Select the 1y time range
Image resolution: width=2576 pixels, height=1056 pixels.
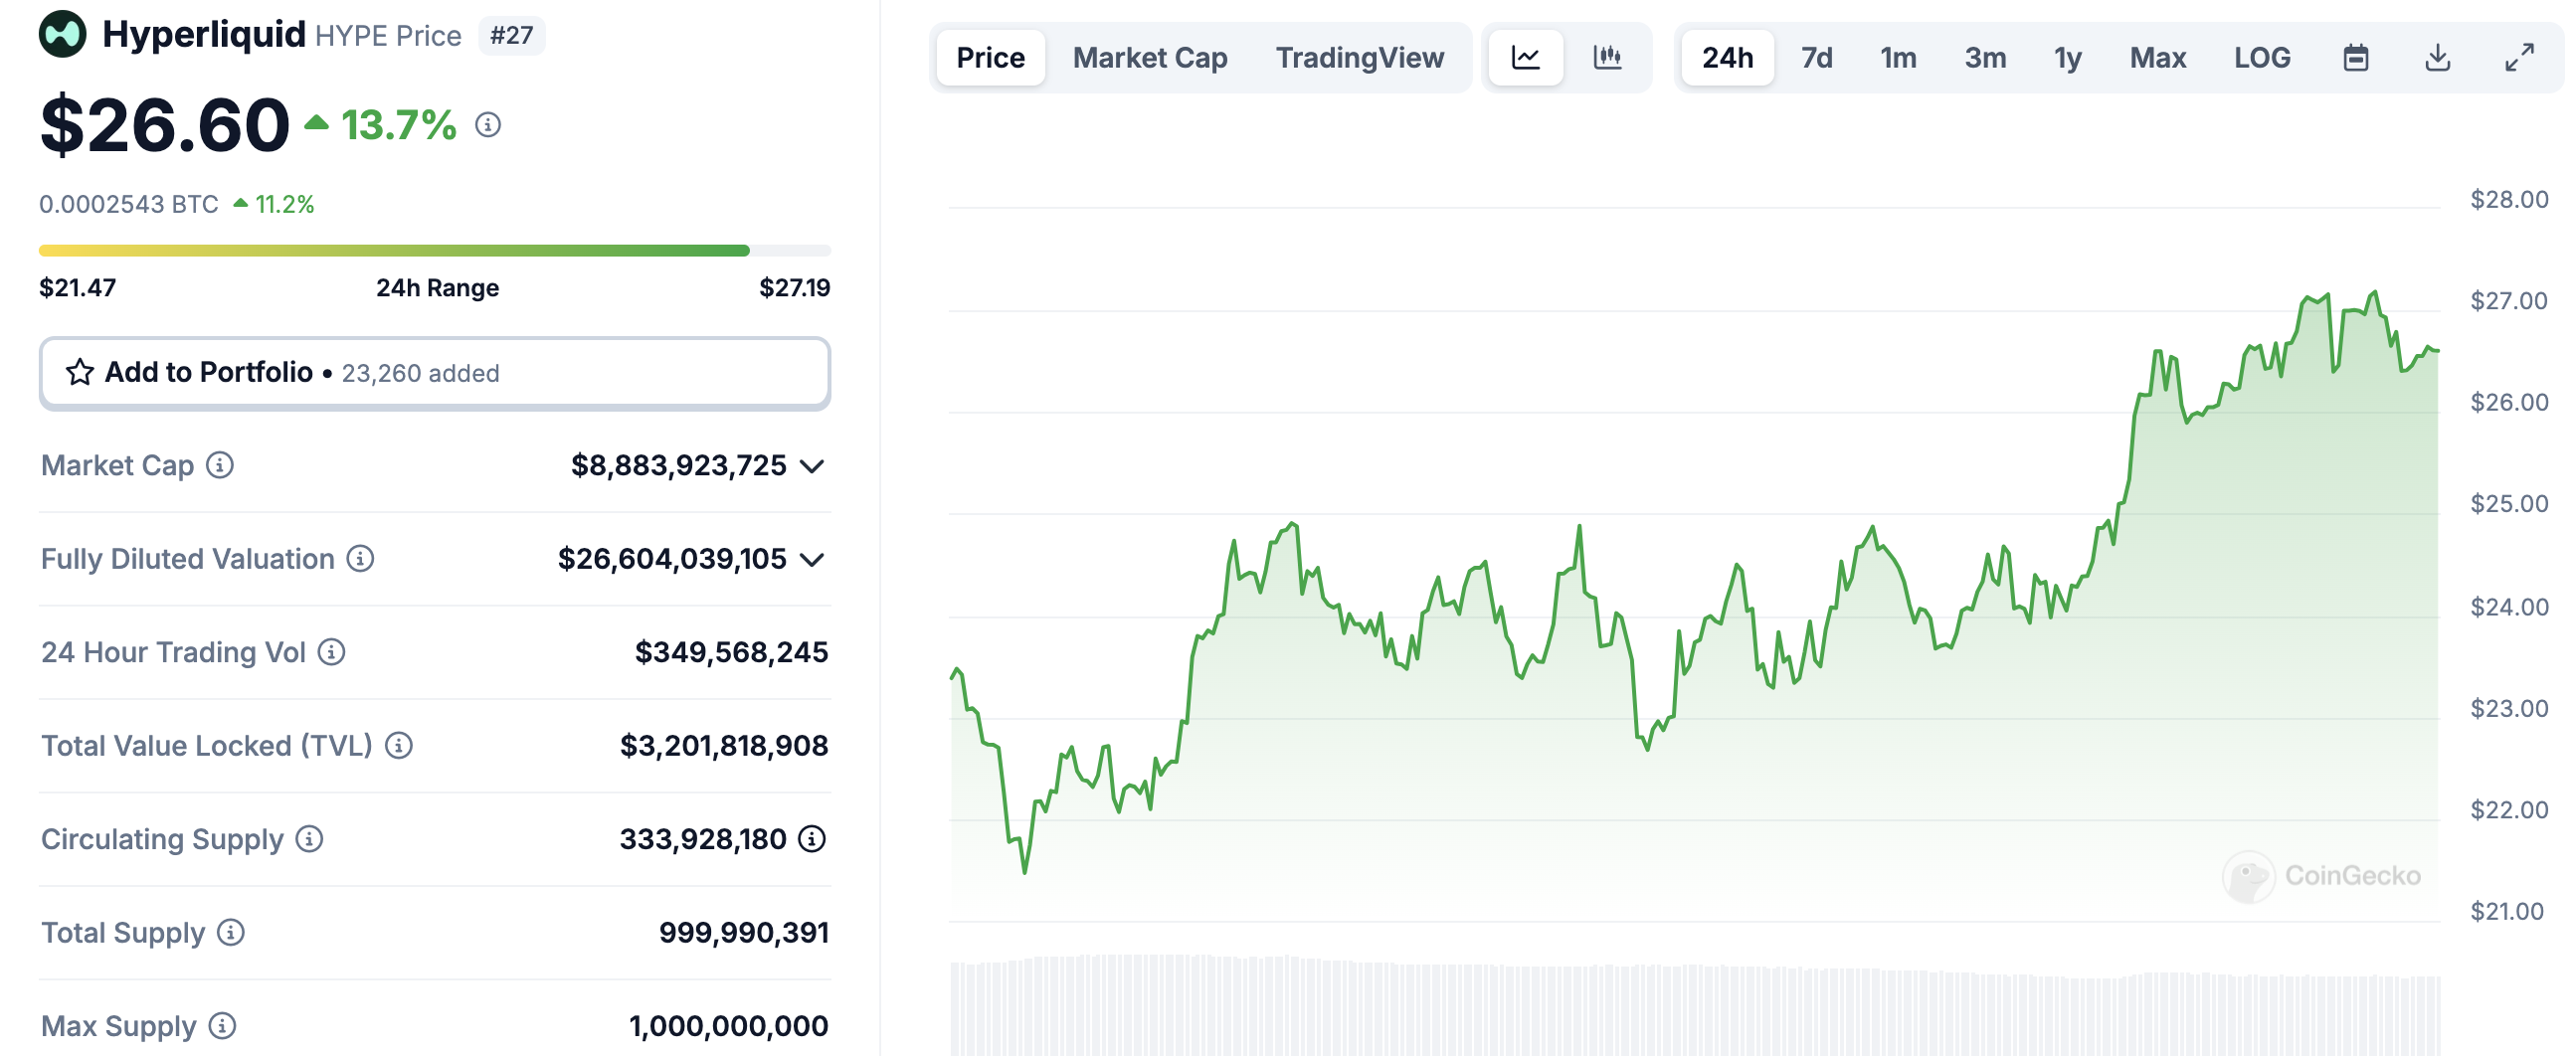click(x=2067, y=58)
